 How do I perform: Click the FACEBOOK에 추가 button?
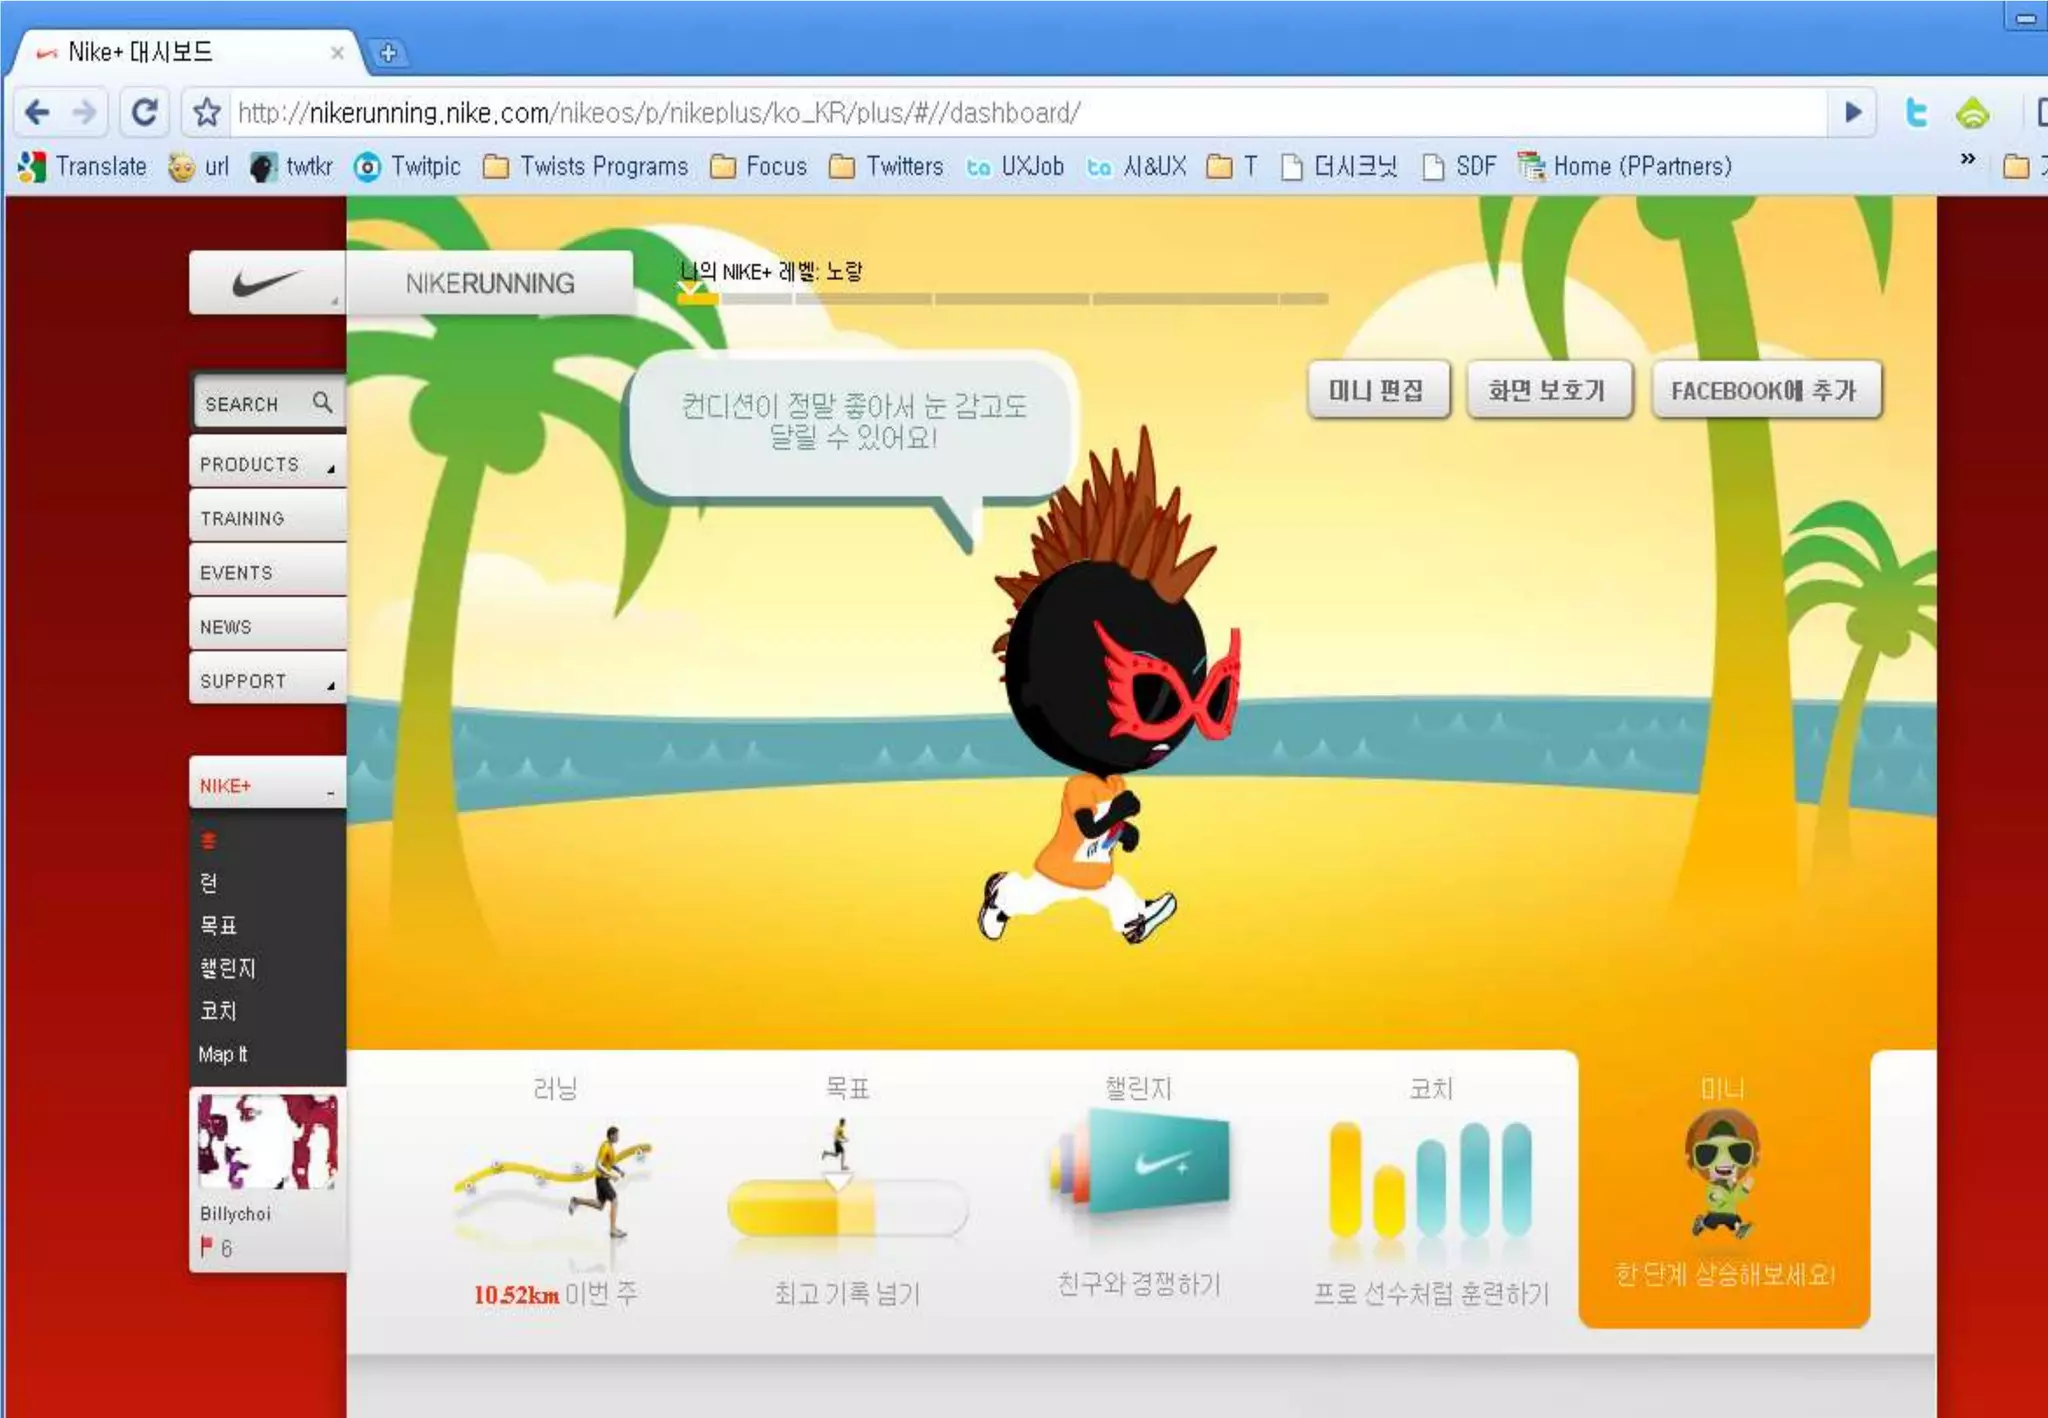tap(1765, 390)
